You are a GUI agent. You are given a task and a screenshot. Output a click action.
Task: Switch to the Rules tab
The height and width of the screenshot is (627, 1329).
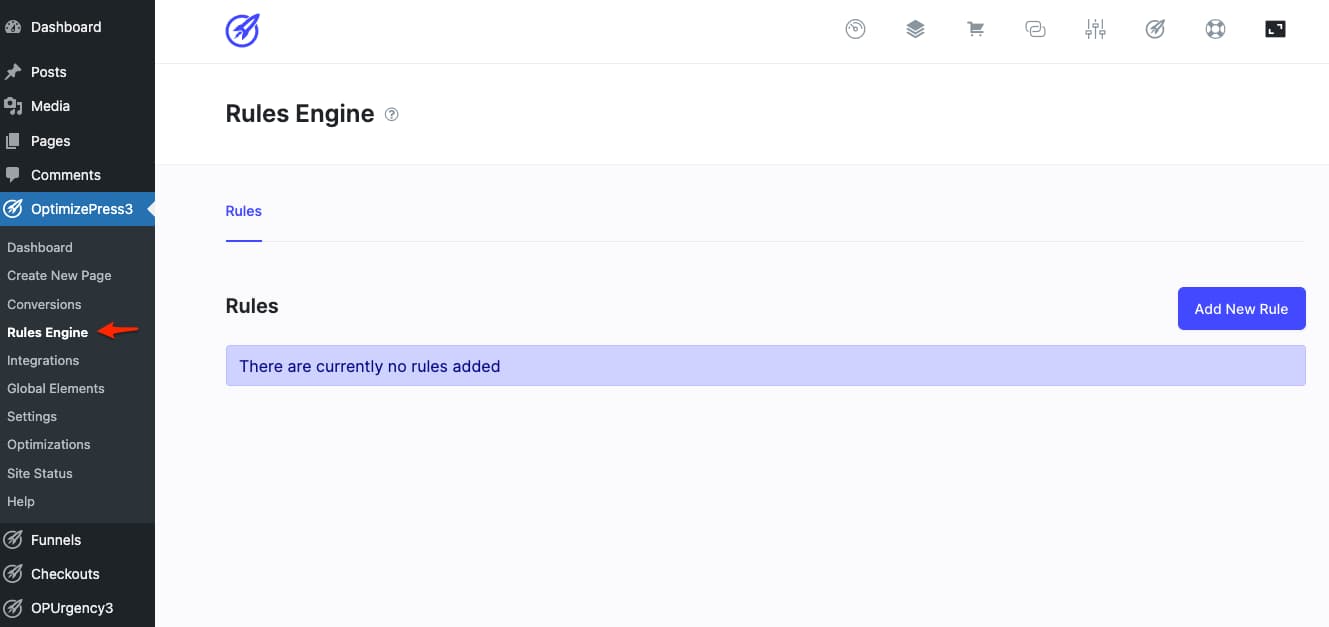tap(243, 211)
